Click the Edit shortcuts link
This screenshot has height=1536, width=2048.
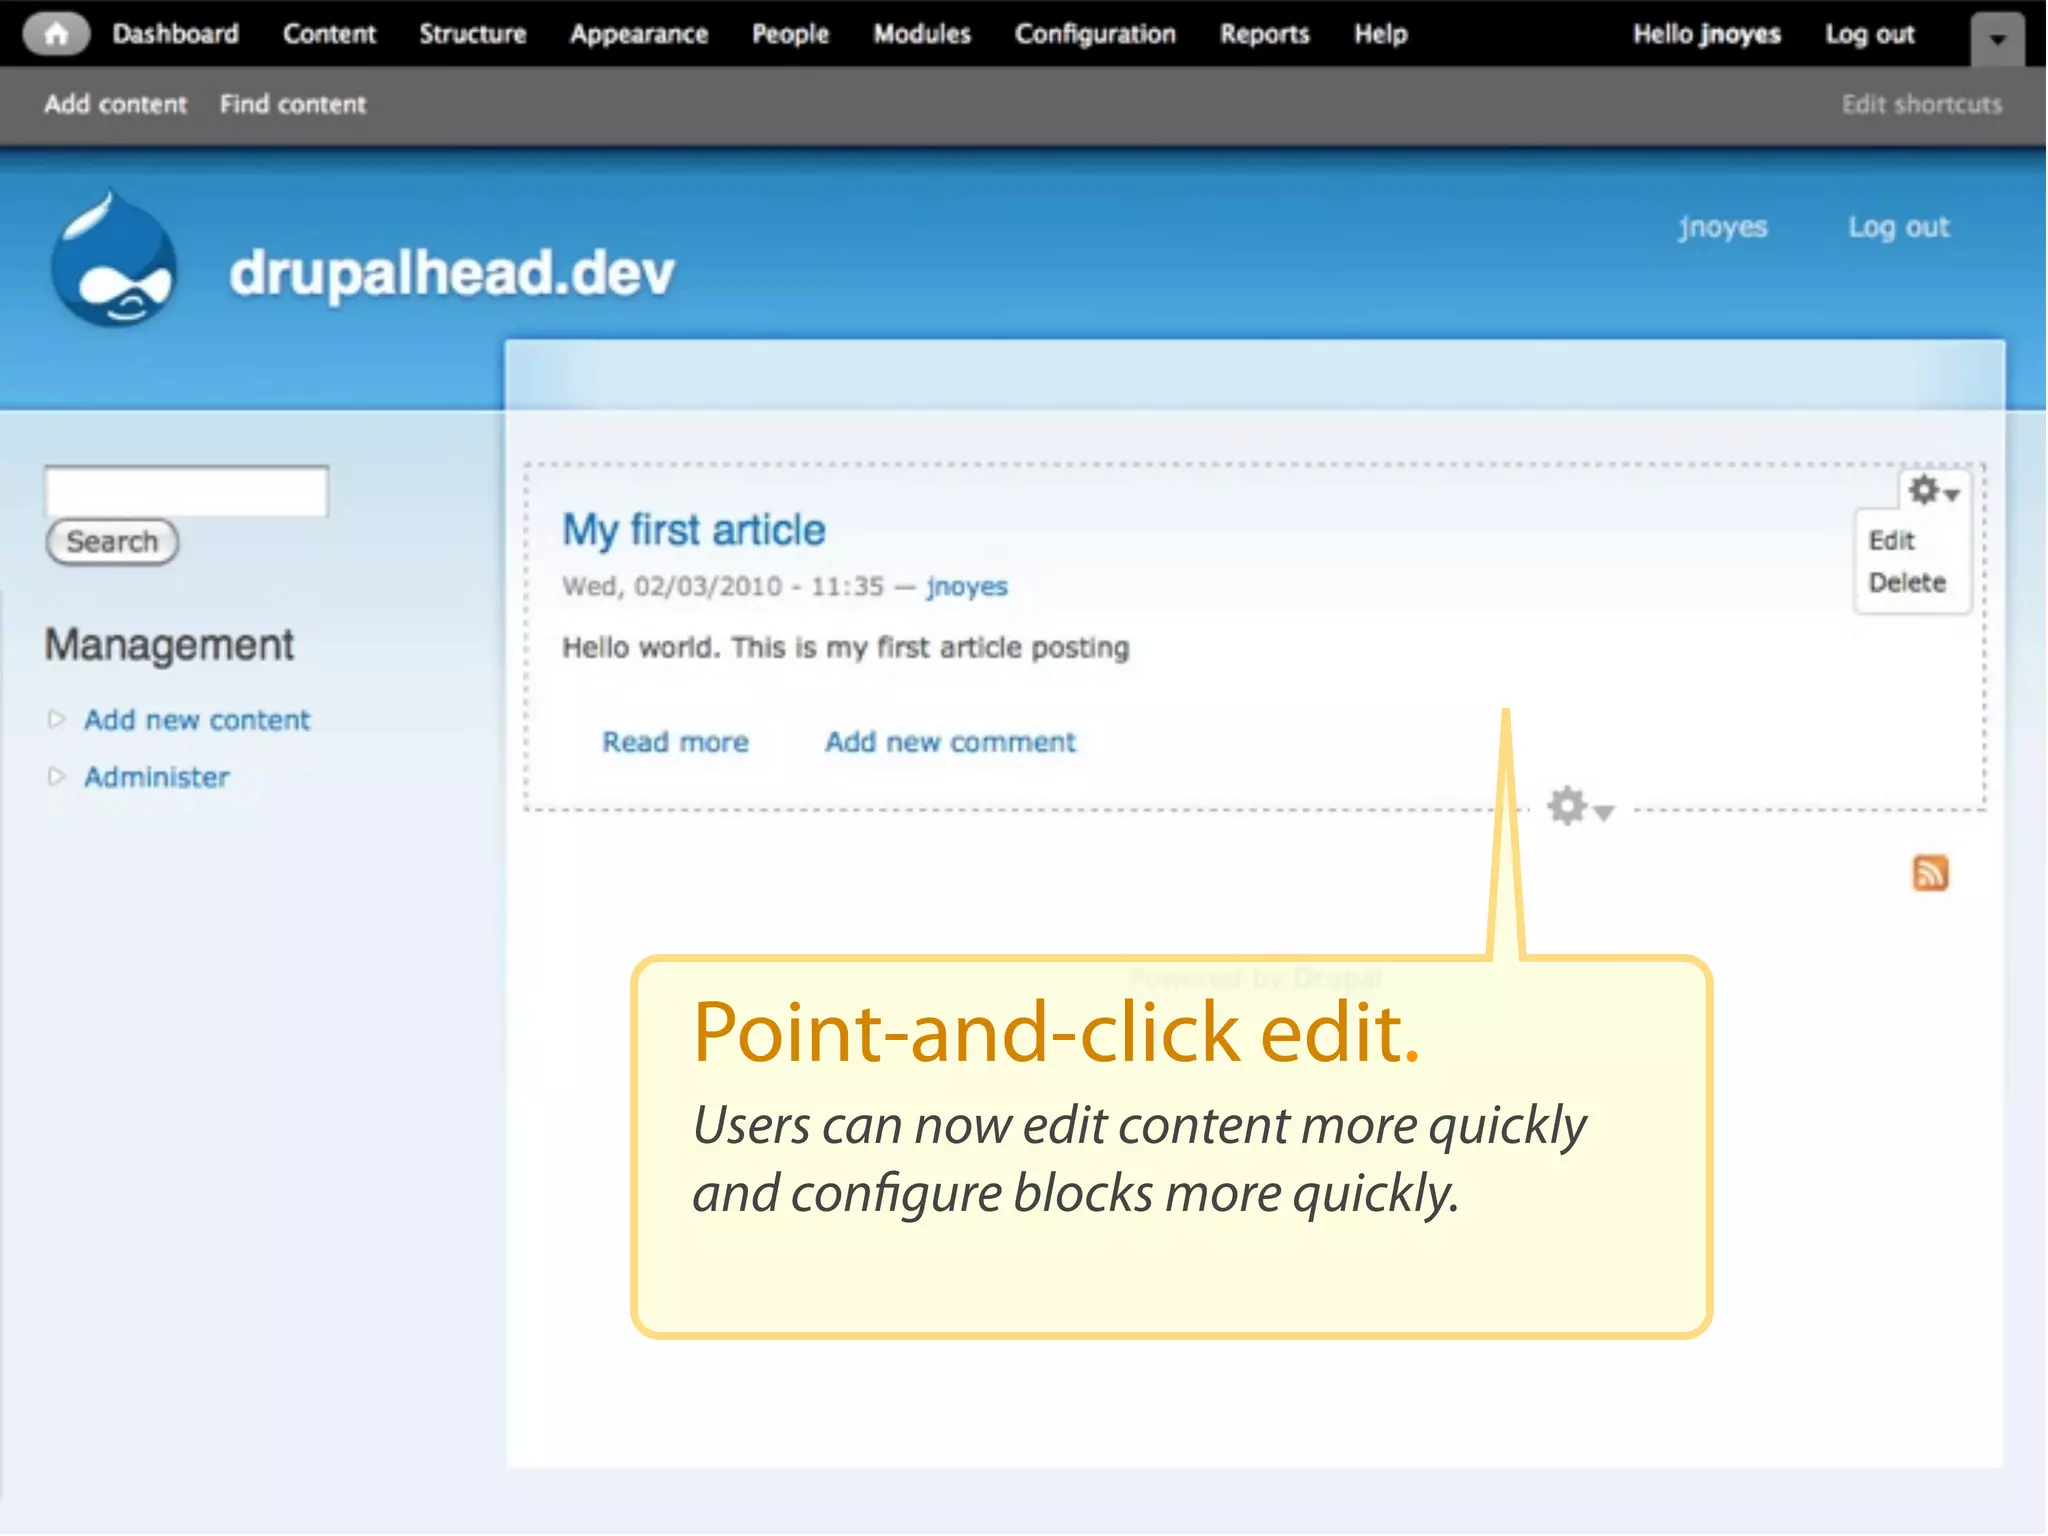tap(1921, 104)
